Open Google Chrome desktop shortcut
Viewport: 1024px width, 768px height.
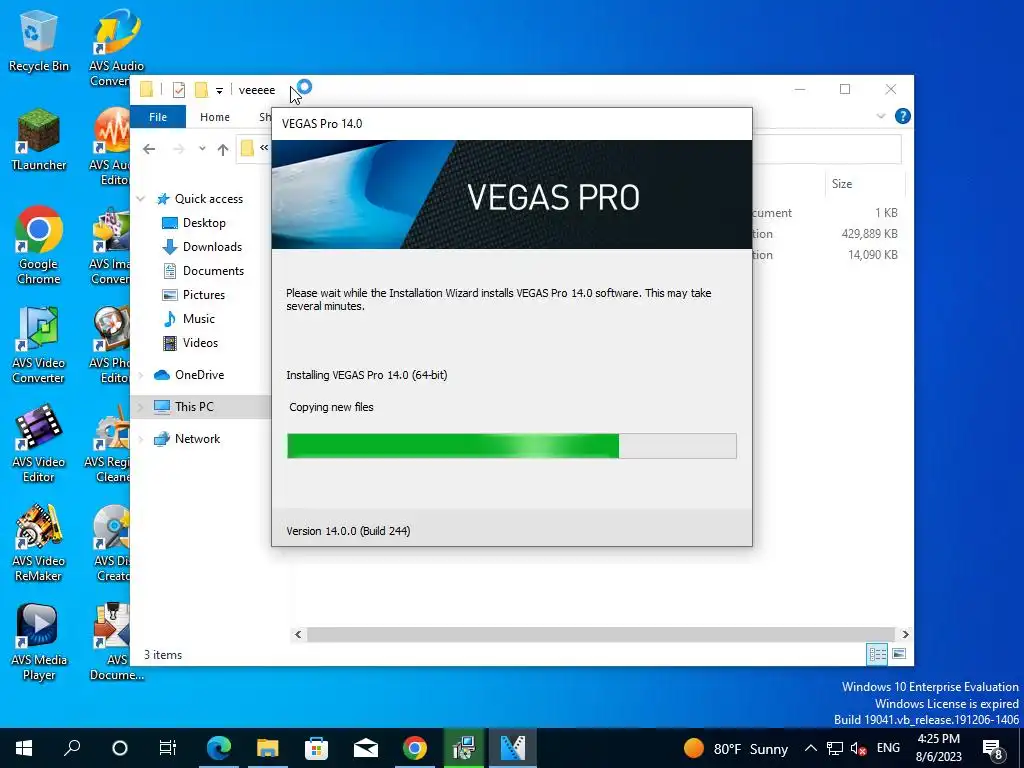39,246
